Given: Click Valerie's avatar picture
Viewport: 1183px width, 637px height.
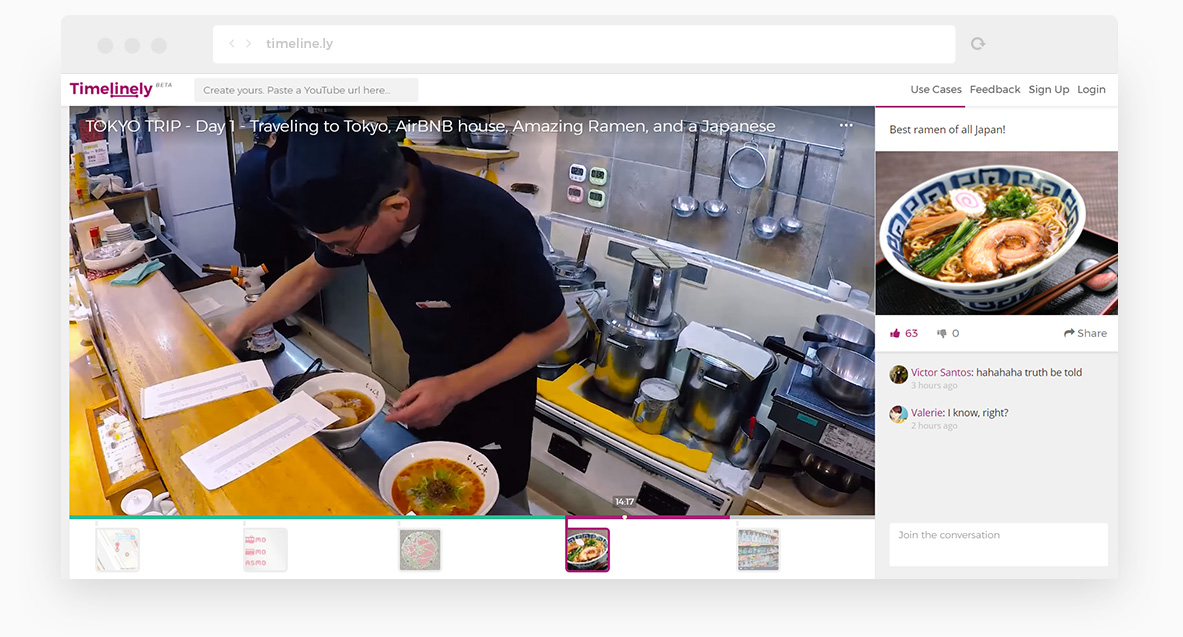Looking at the screenshot, I should coord(898,414).
